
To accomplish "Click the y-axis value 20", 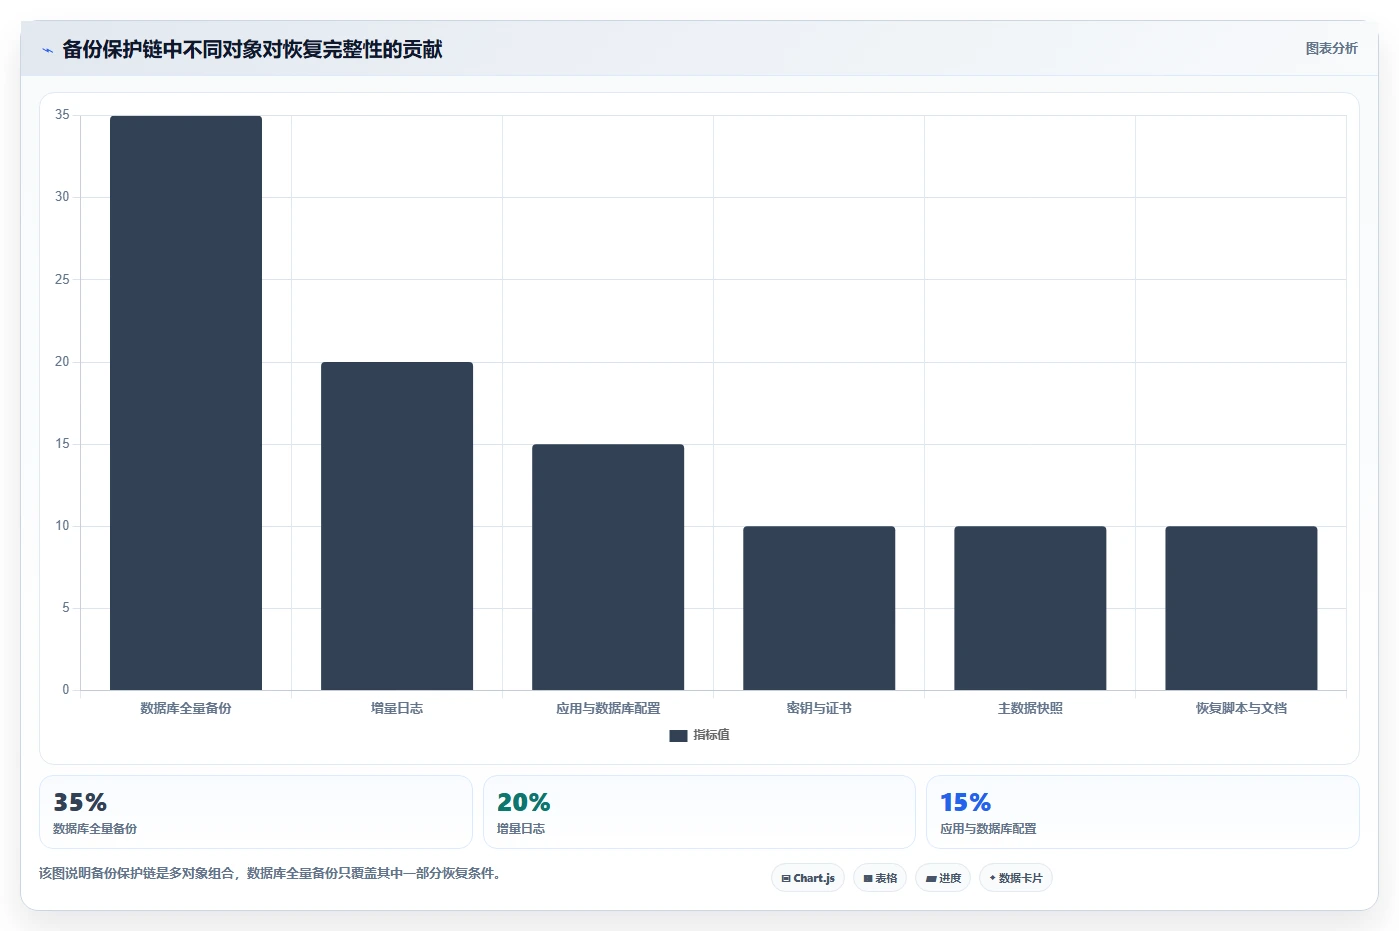I will (x=62, y=362).
